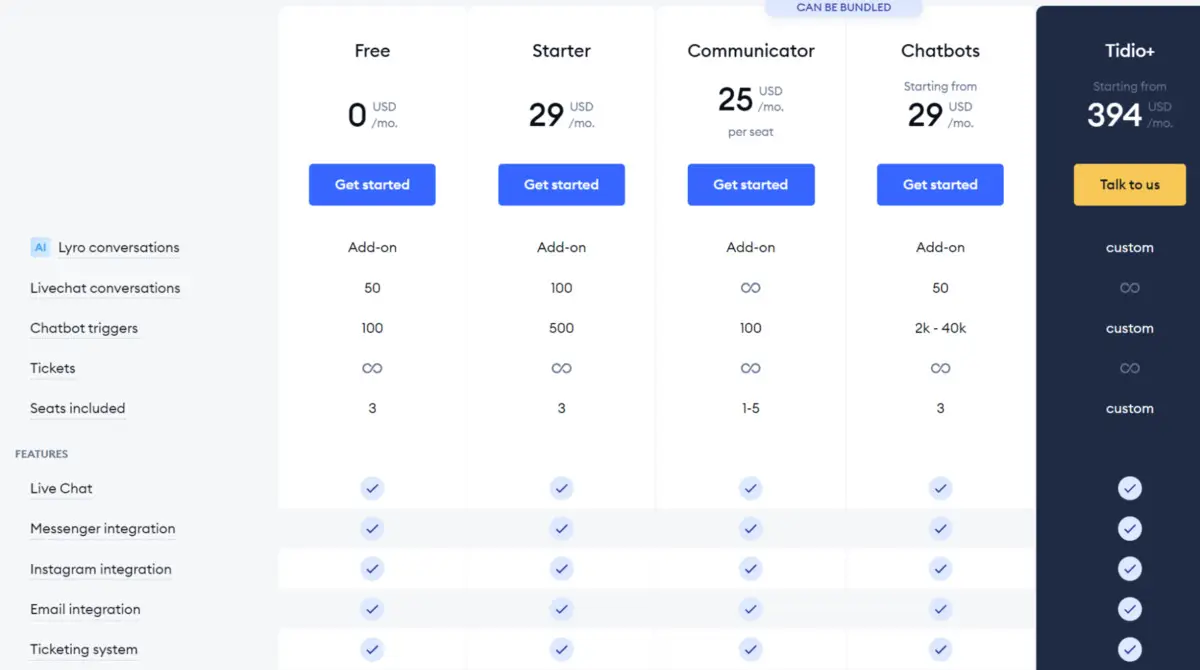This screenshot has height=670, width=1200.
Task: Click the Live Chat checkmark in Free column
Action: coord(372,488)
